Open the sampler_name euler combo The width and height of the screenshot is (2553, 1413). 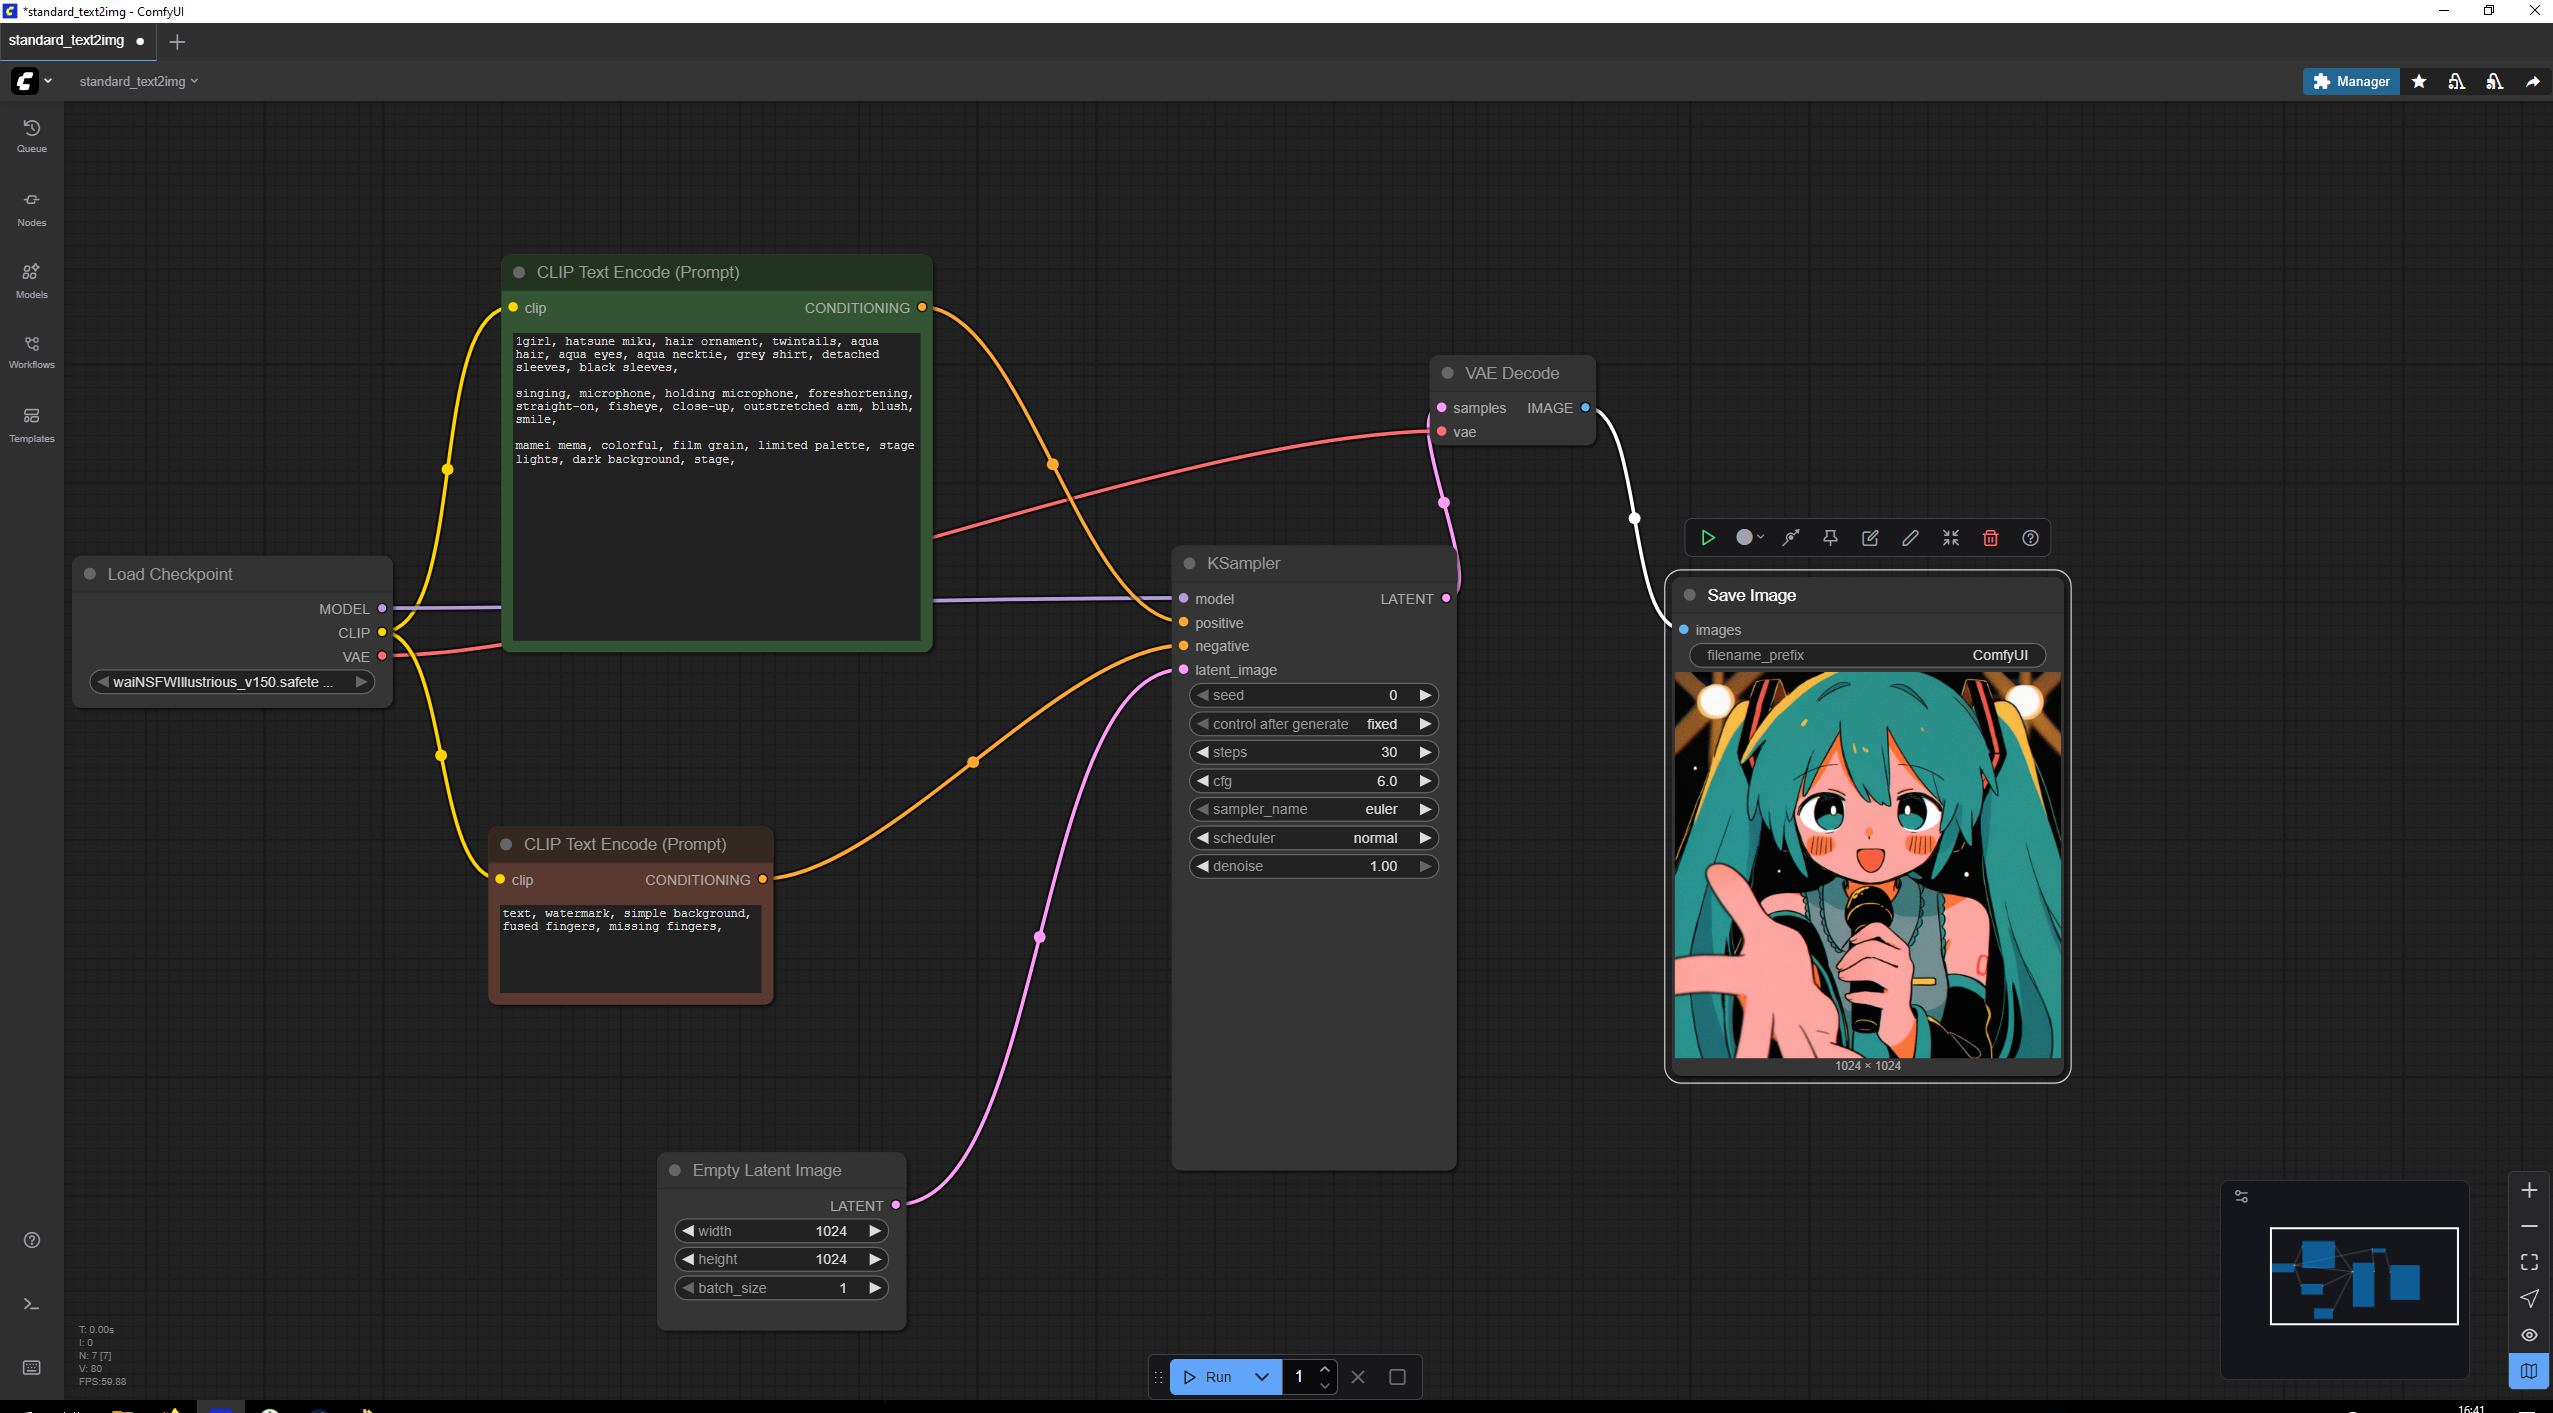[x=1313, y=809]
